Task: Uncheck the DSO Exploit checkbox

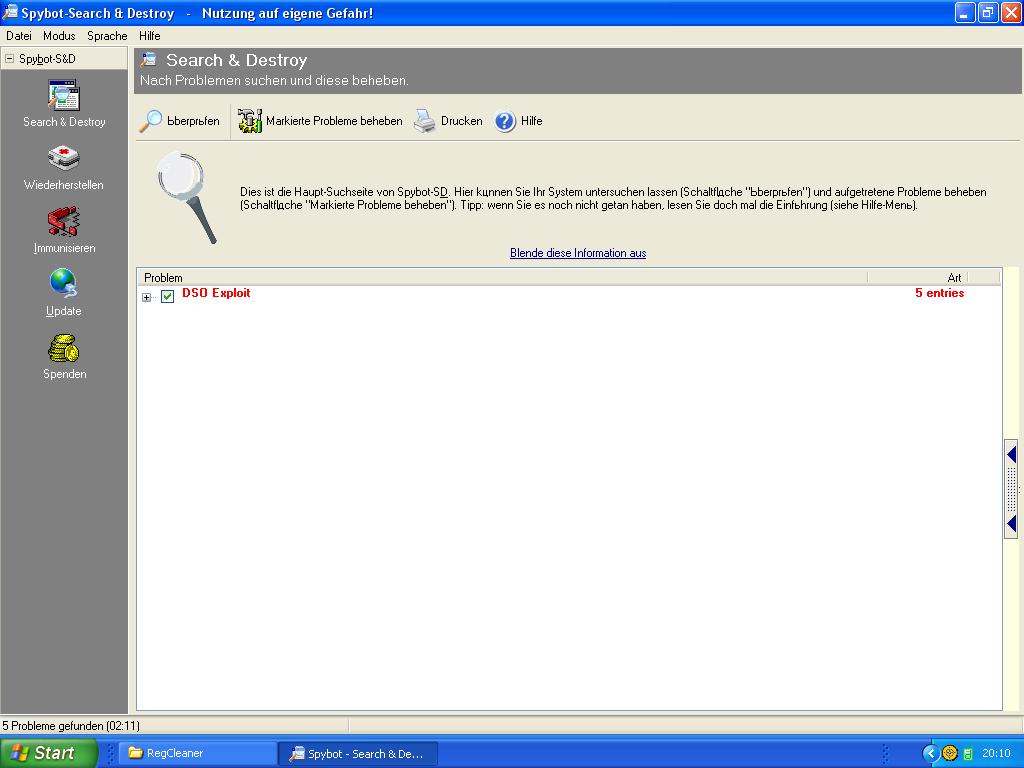Action: click(x=168, y=296)
